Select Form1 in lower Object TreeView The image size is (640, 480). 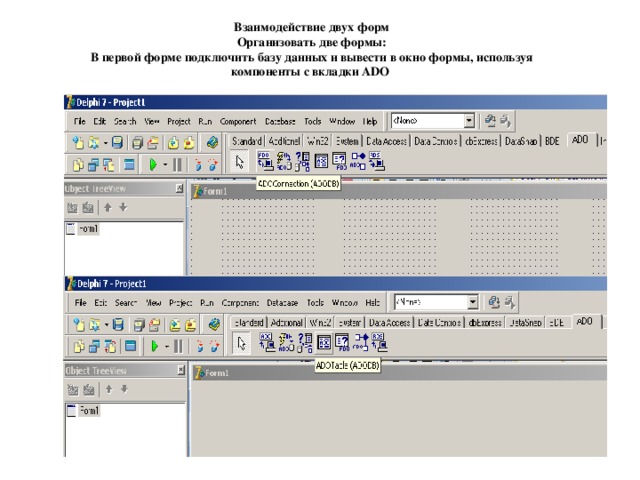89,410
